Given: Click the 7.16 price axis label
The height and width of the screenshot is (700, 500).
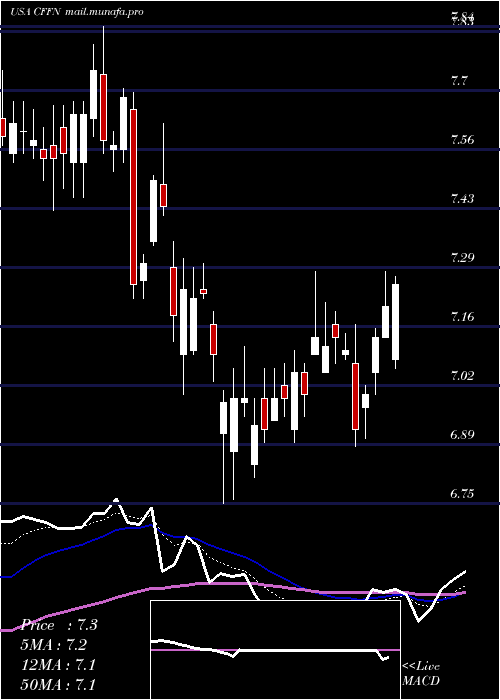Looking at the screenshot, I should point(462,317).
